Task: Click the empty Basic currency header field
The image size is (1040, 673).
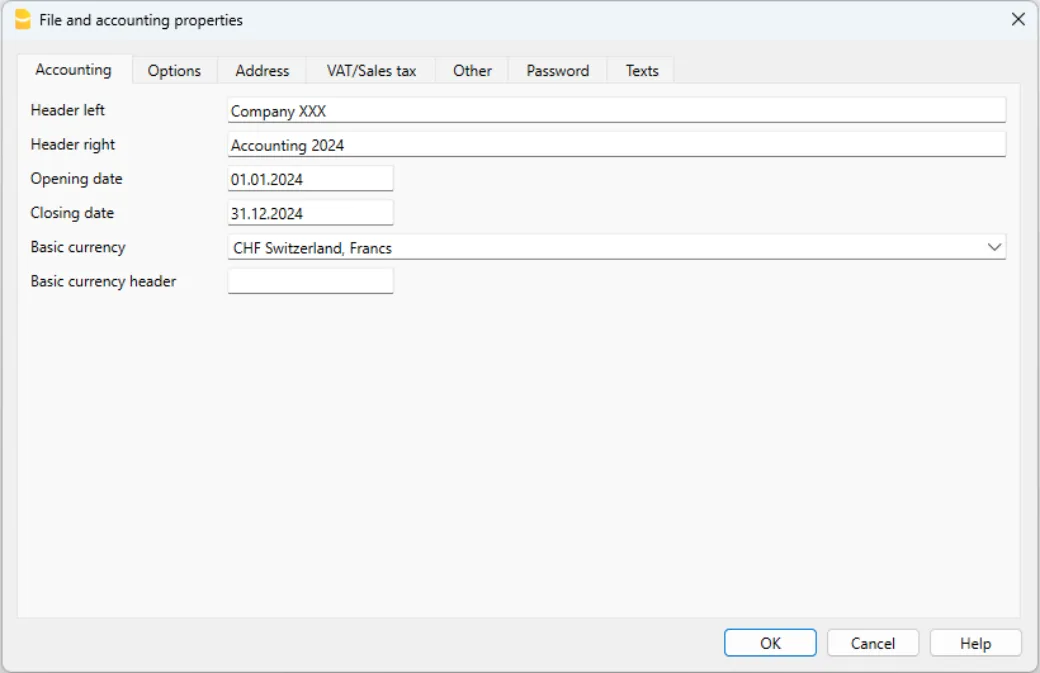Action: click(x=310, y=281)
